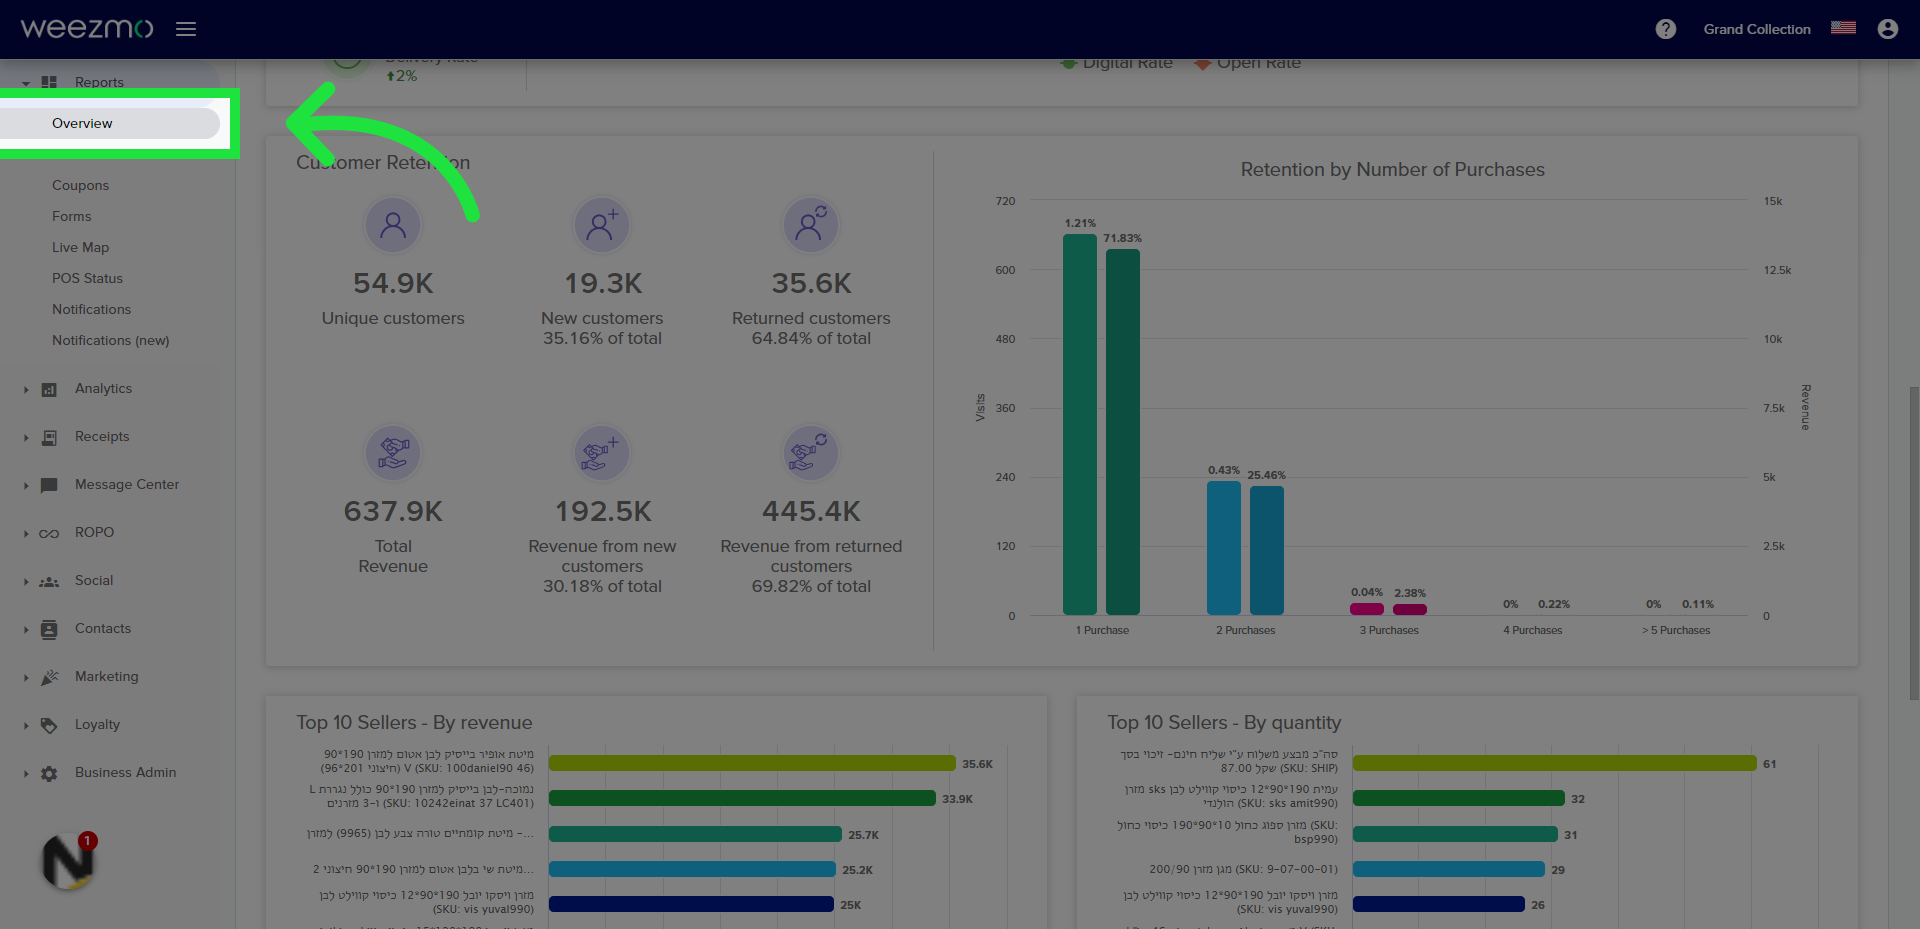Viewport: 1920px width, 929px height.
Task: Click the Loyalty tag icon
Action: click(x=49, y=725)
